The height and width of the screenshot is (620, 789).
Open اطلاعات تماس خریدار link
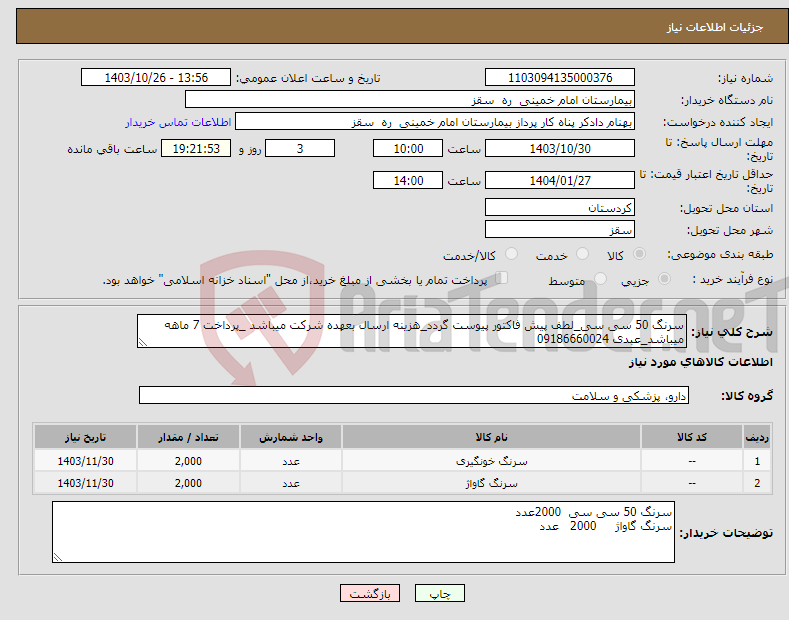pyautogui.click(x=178, y=122)
